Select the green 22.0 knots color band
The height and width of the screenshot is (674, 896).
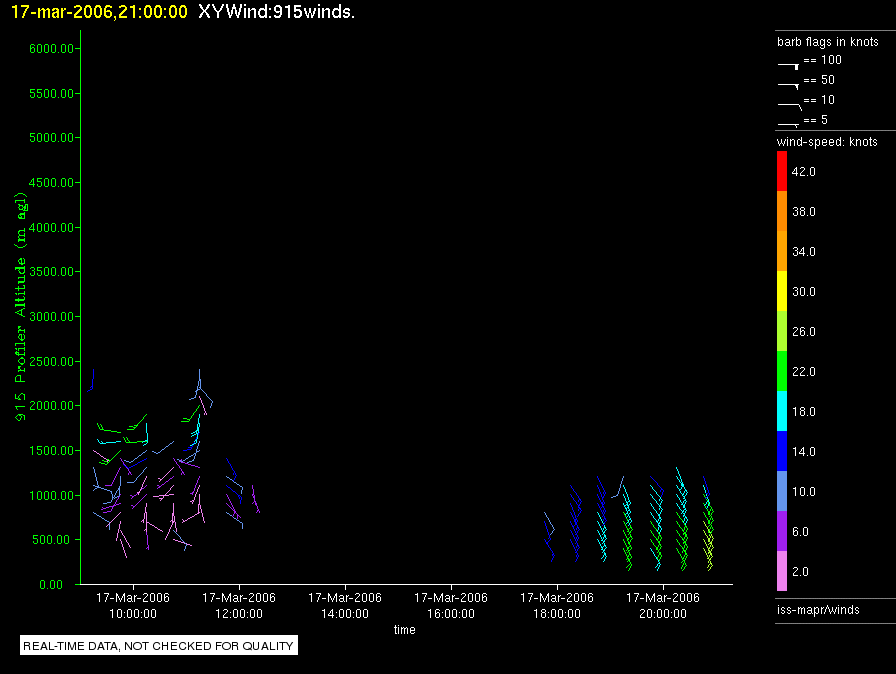coord(782,371)
